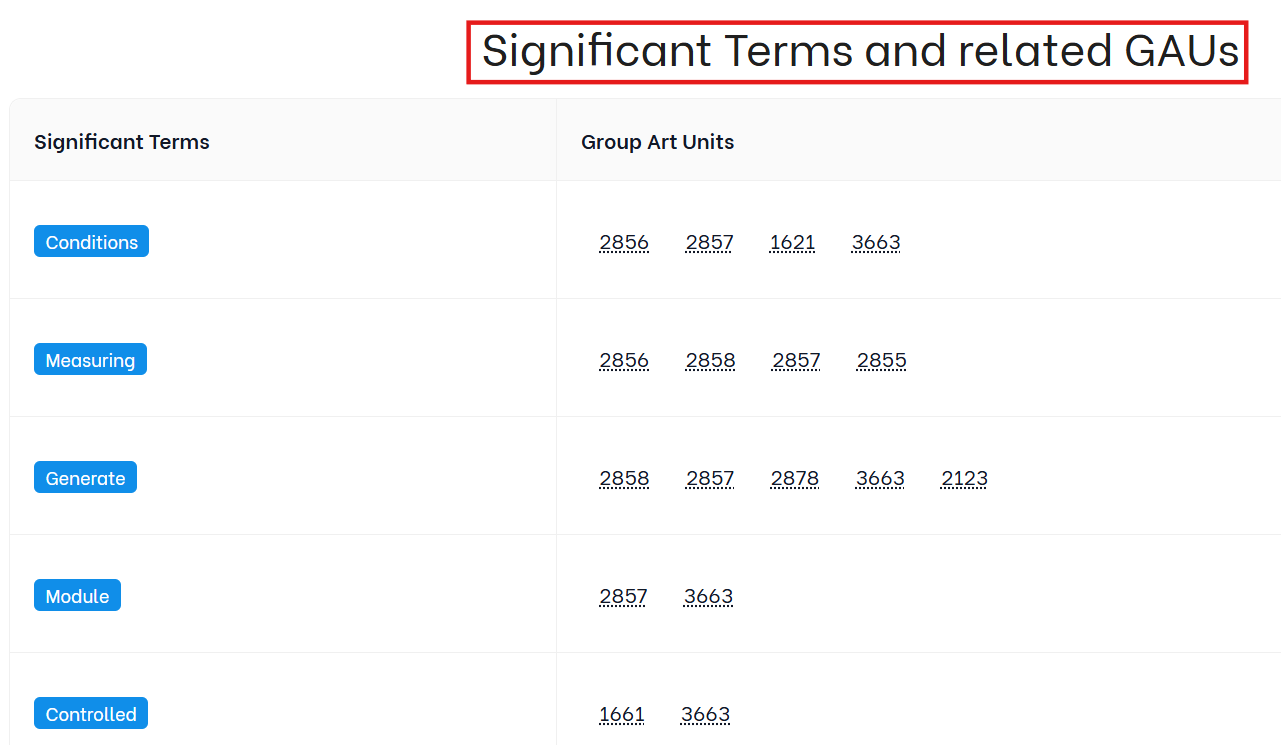Open the Generate term tag

85,478
